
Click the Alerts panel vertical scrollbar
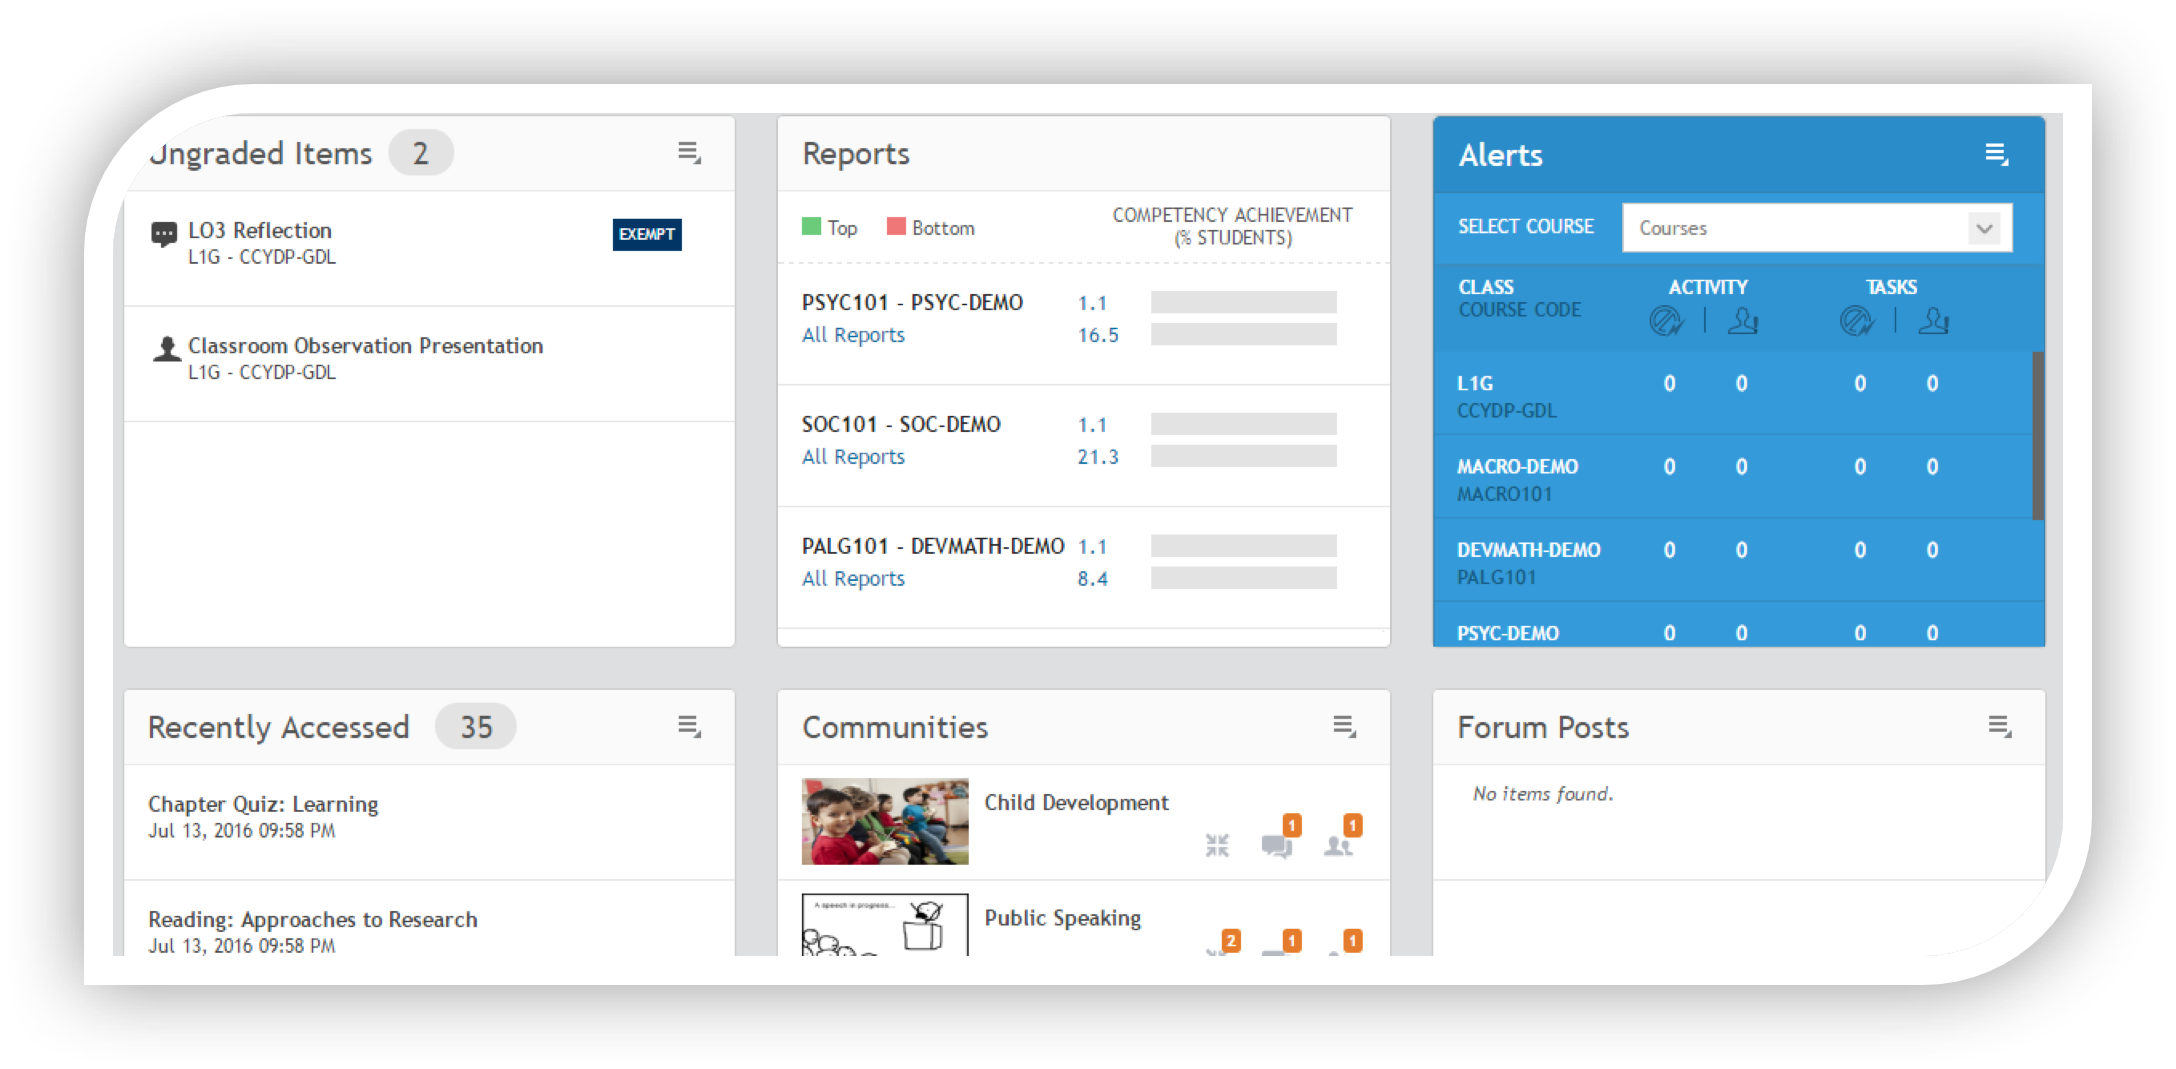coord(2037,435)
